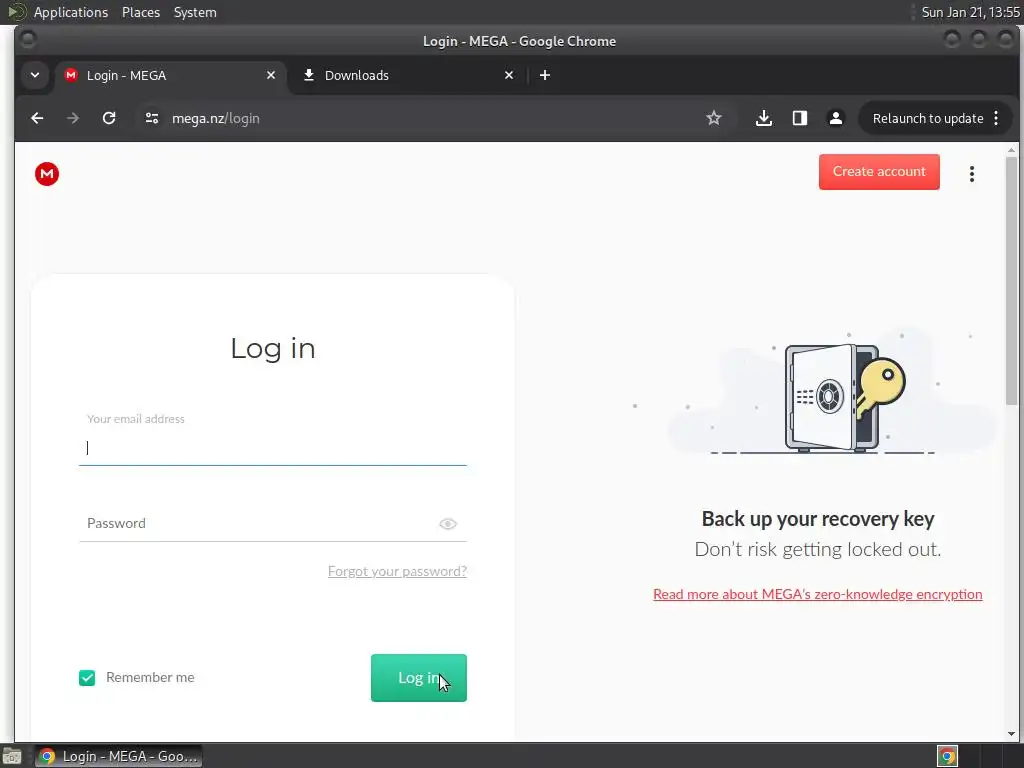Open Forgot your password link

[397, 571]
